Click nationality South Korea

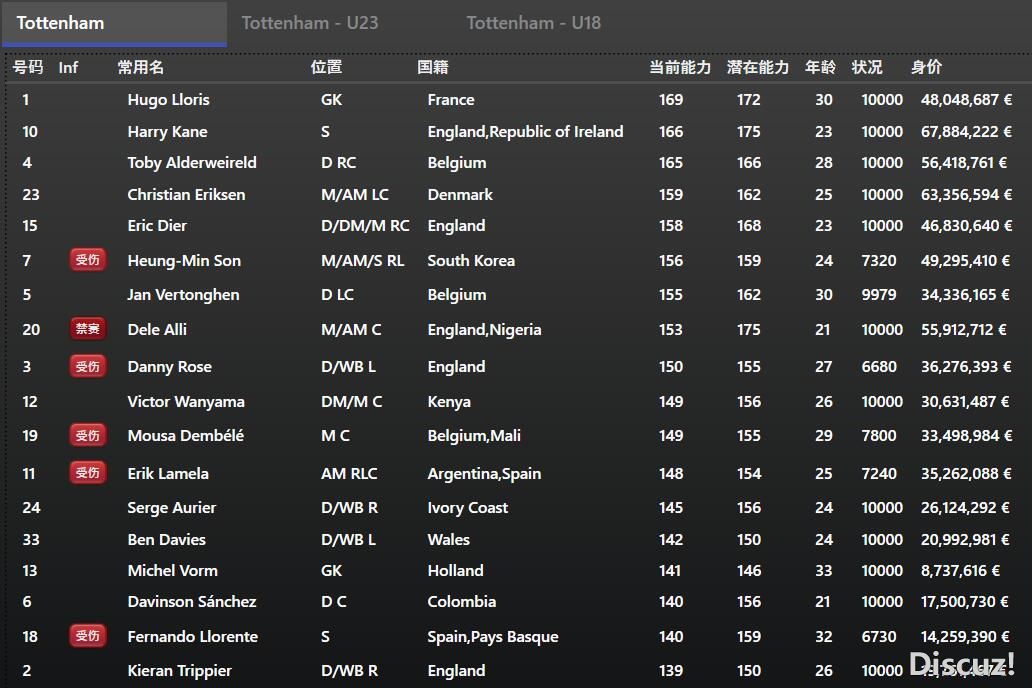coord(471,261)
